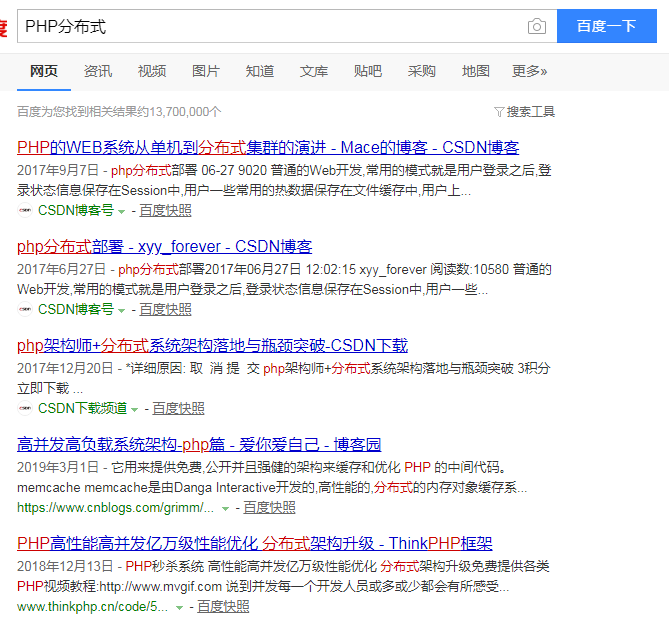Viewport: 669px width, 625px height.
Task: Click the camera image-search icon
Action: (x=536, y=26)
